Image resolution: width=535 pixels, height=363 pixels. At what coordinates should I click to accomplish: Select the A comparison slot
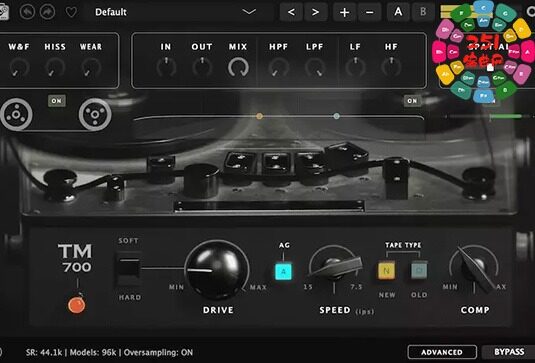point(398,12)
